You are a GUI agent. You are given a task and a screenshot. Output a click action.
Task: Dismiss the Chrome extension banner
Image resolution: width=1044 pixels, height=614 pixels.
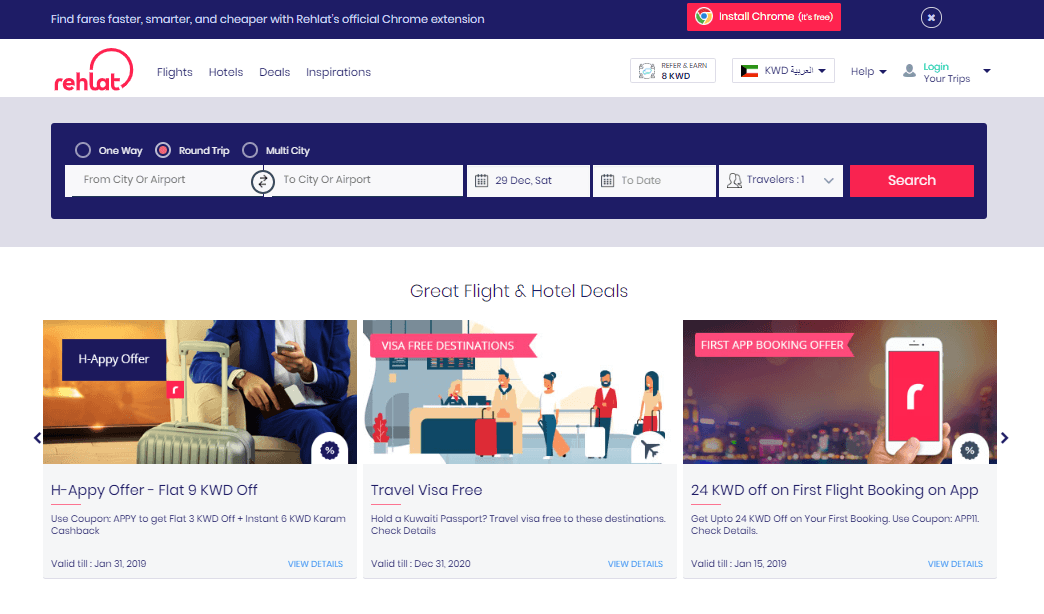coord(931,17)
